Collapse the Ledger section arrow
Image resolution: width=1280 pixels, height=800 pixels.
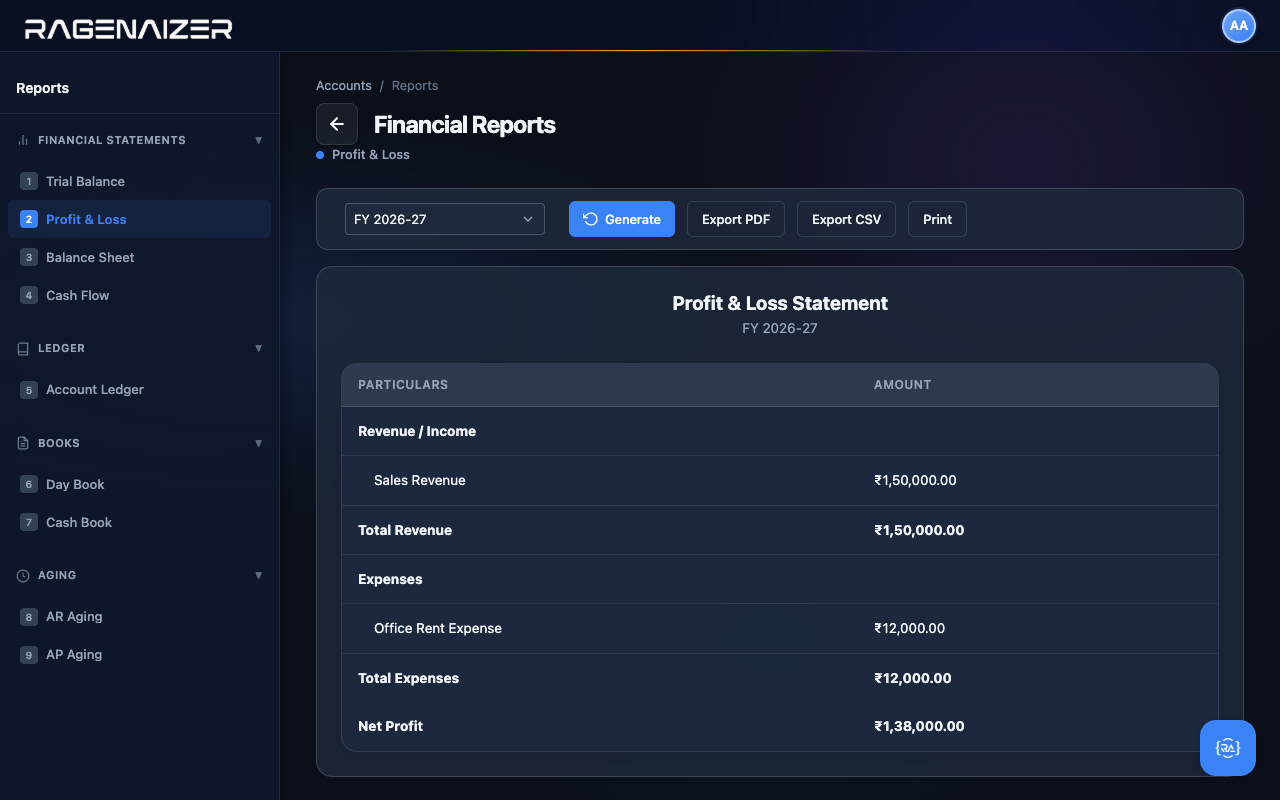[x=258, y=348]
